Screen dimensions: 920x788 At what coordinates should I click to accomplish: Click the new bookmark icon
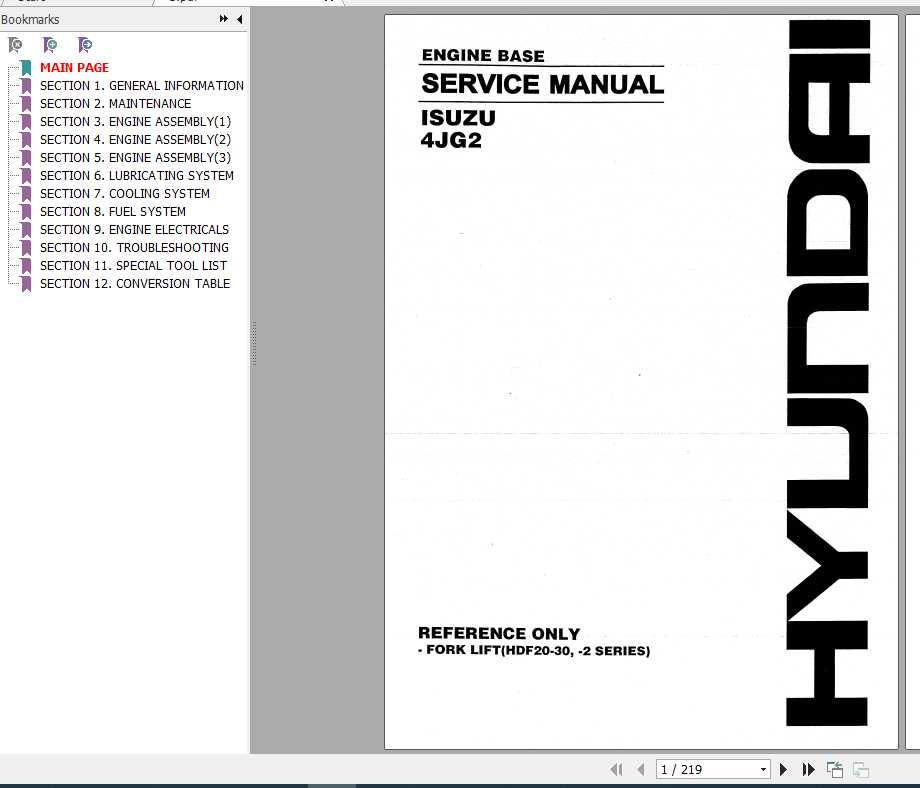click(x=50, y=46)
